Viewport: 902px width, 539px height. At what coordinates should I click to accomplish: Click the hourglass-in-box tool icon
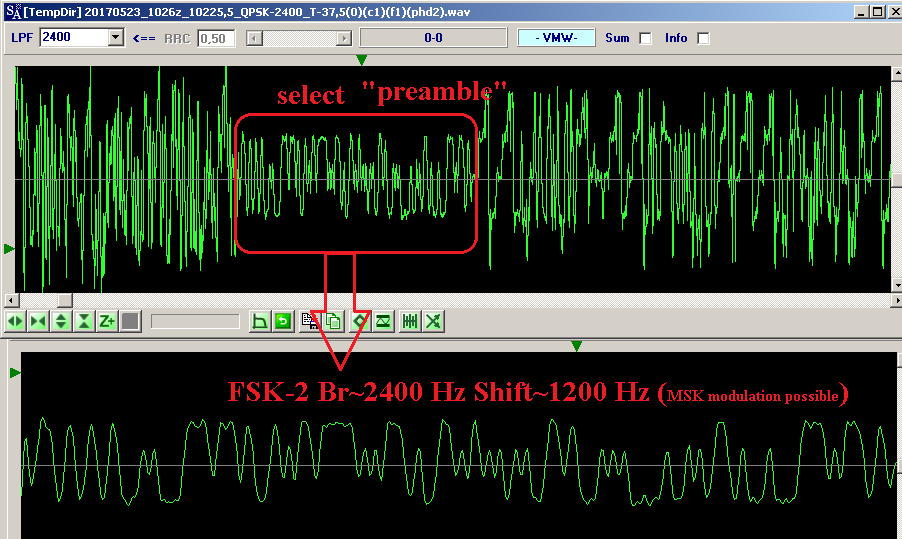(383, 321)
